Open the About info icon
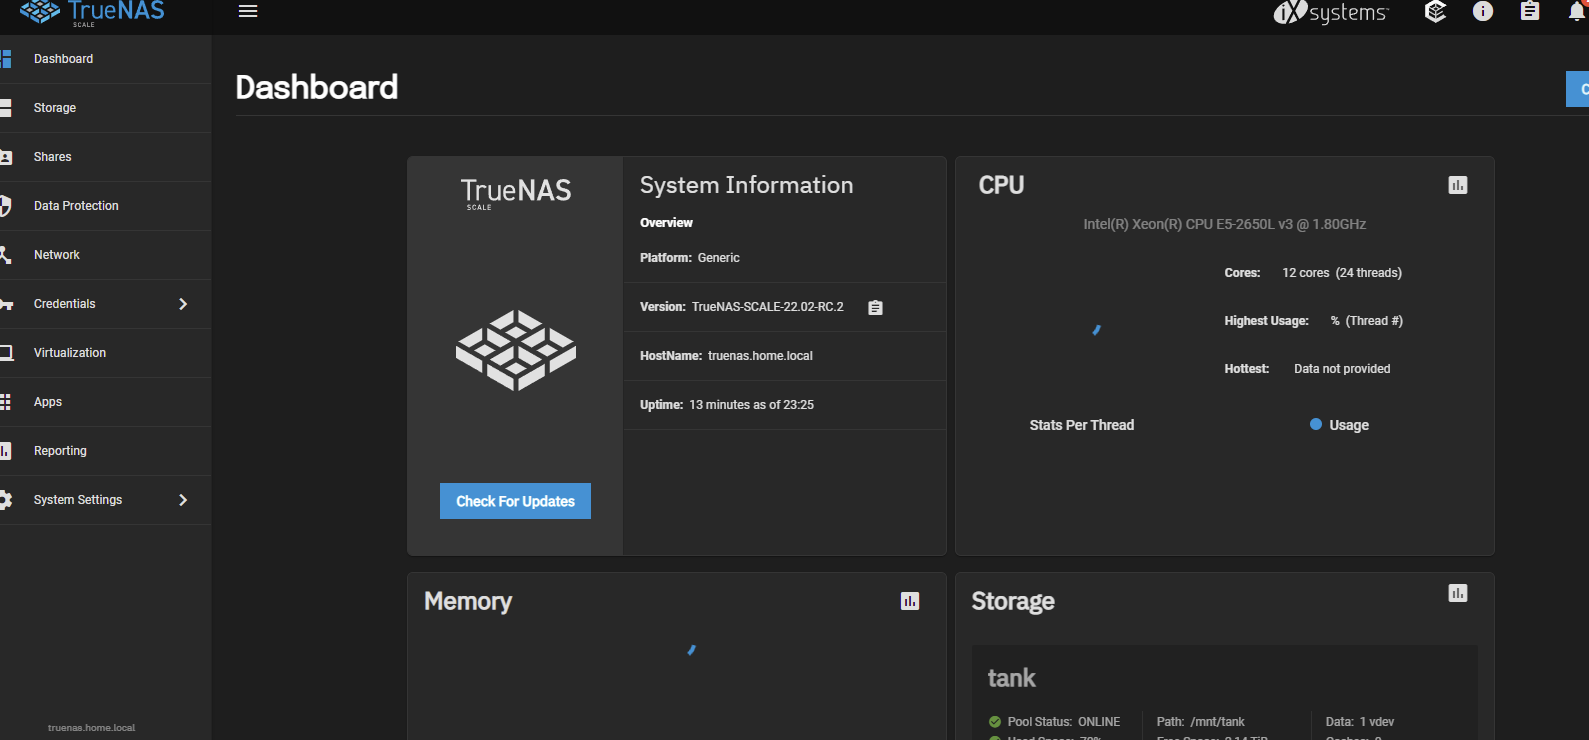 coord(1483,11)
